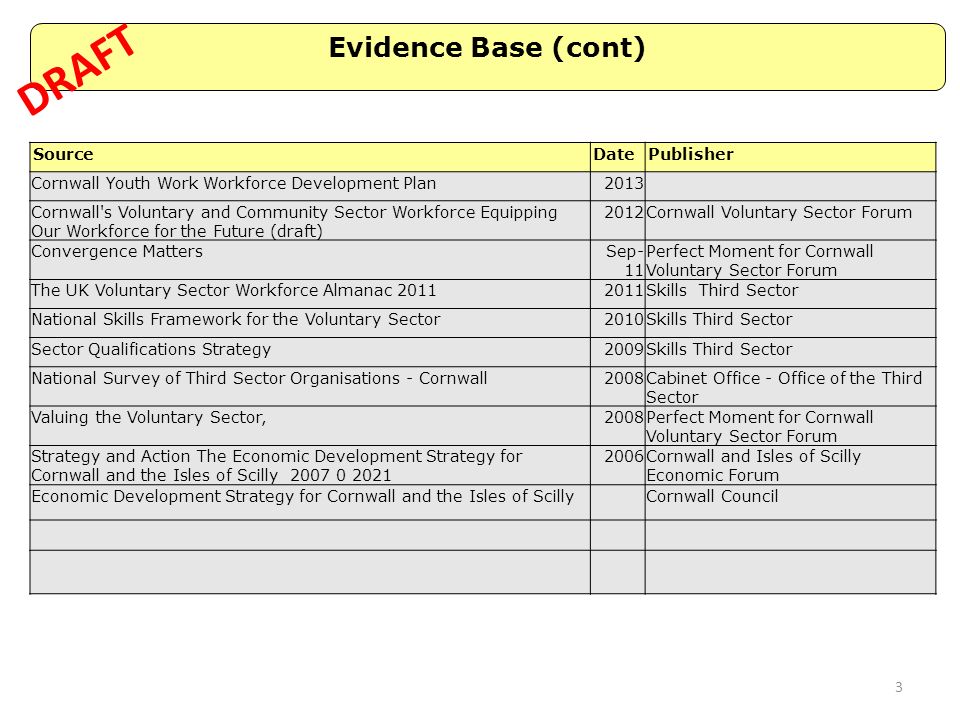Click the 'Cornwall Council' publisher cell

tap(790, 503)
